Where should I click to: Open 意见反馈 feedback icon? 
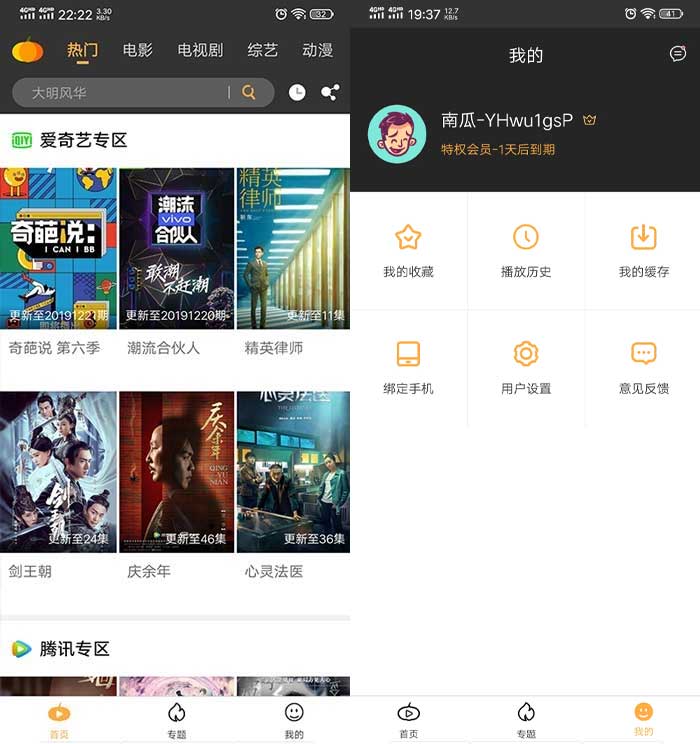click(x=643, y=354)
